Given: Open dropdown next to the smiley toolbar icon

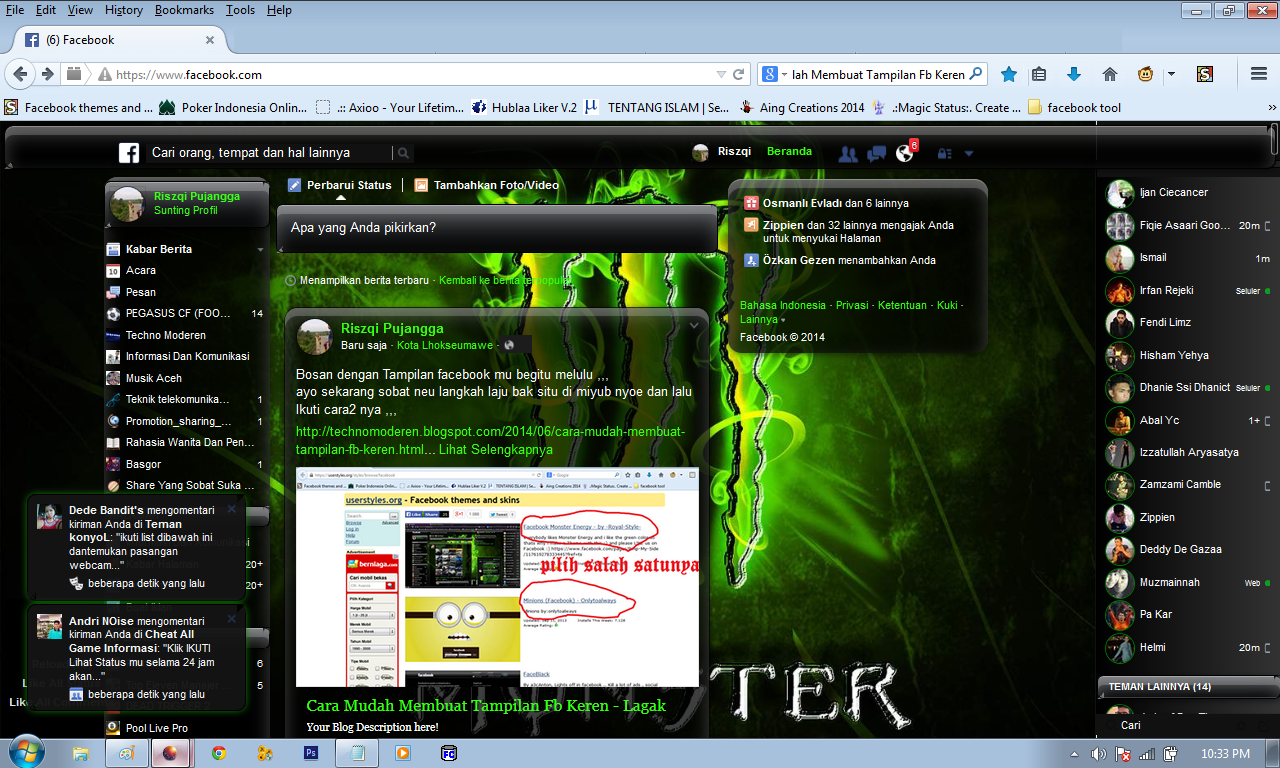Looking at the screenshot, I should pos(1171,74).
